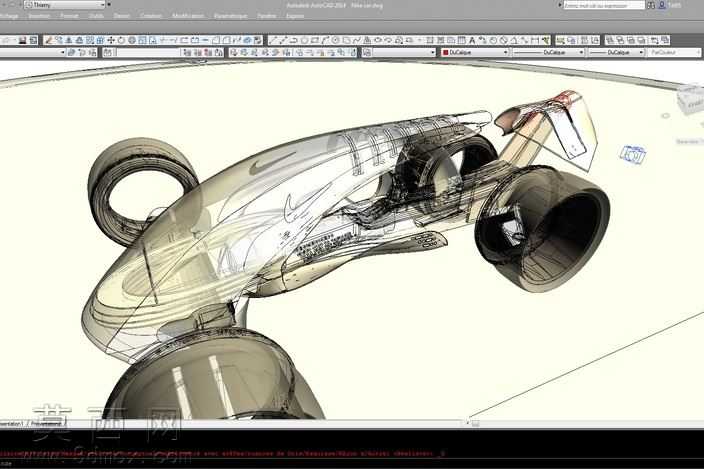Open the Modification menu

pos(188,16)
